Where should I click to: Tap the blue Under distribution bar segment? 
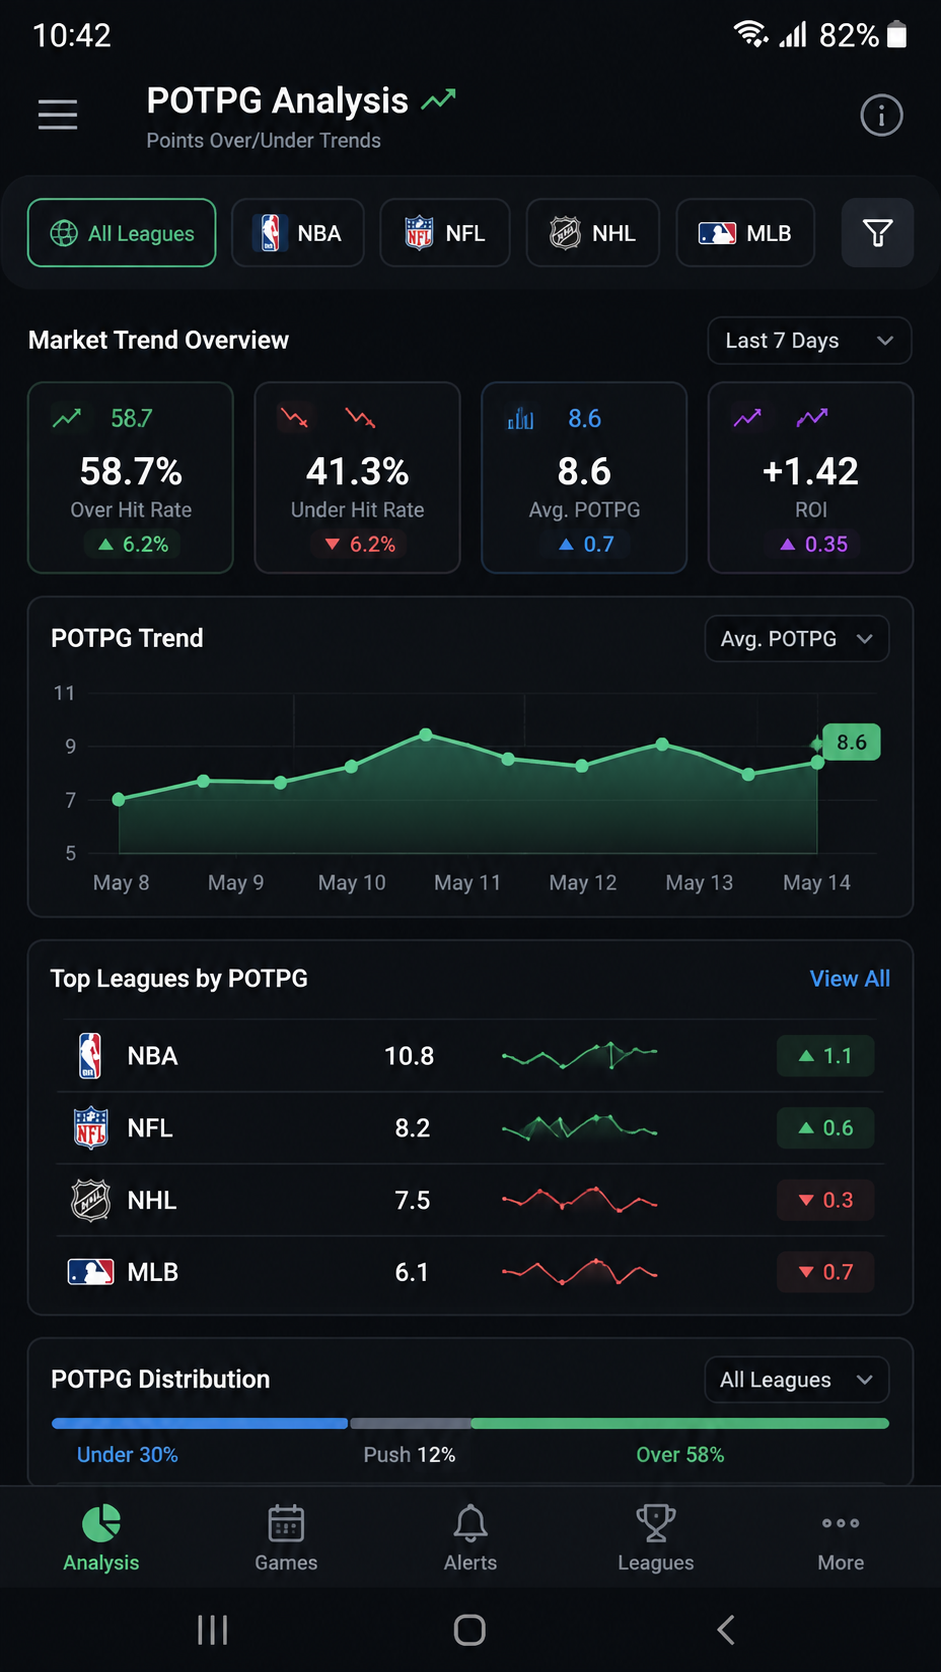[x=199, y=1423]
